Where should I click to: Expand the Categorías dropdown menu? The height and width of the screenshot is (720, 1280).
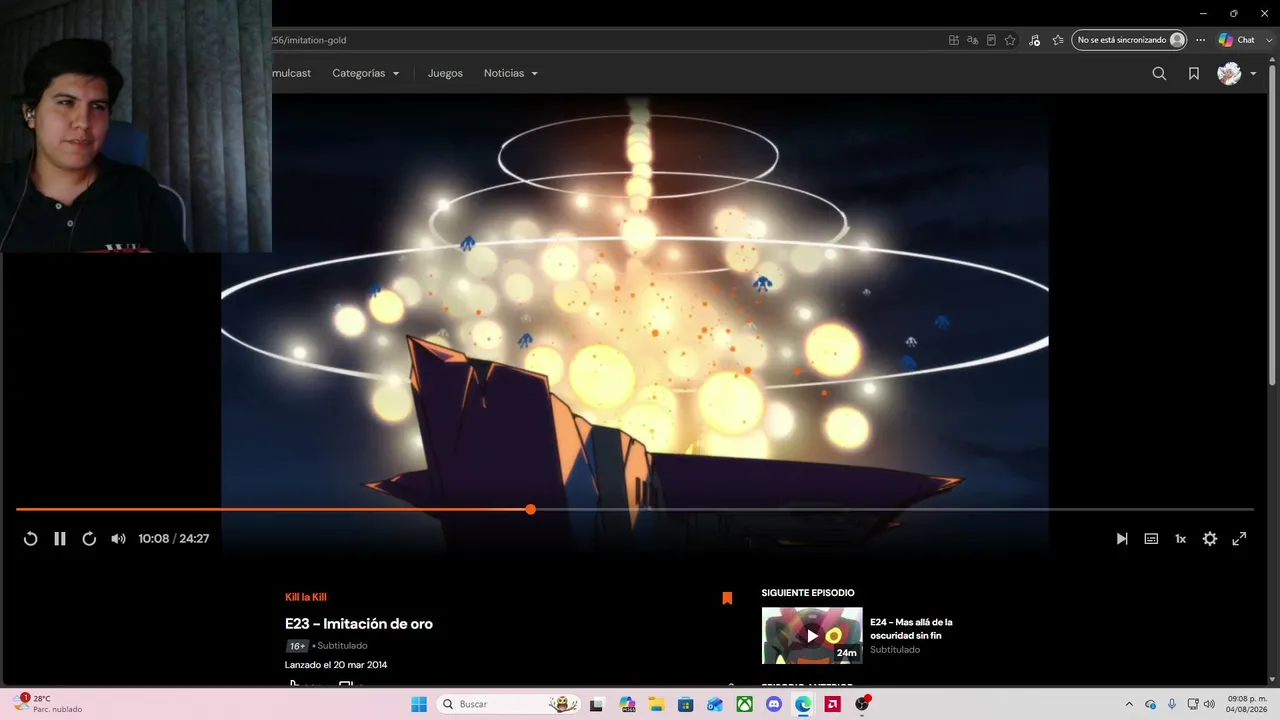tap(366, 73)
